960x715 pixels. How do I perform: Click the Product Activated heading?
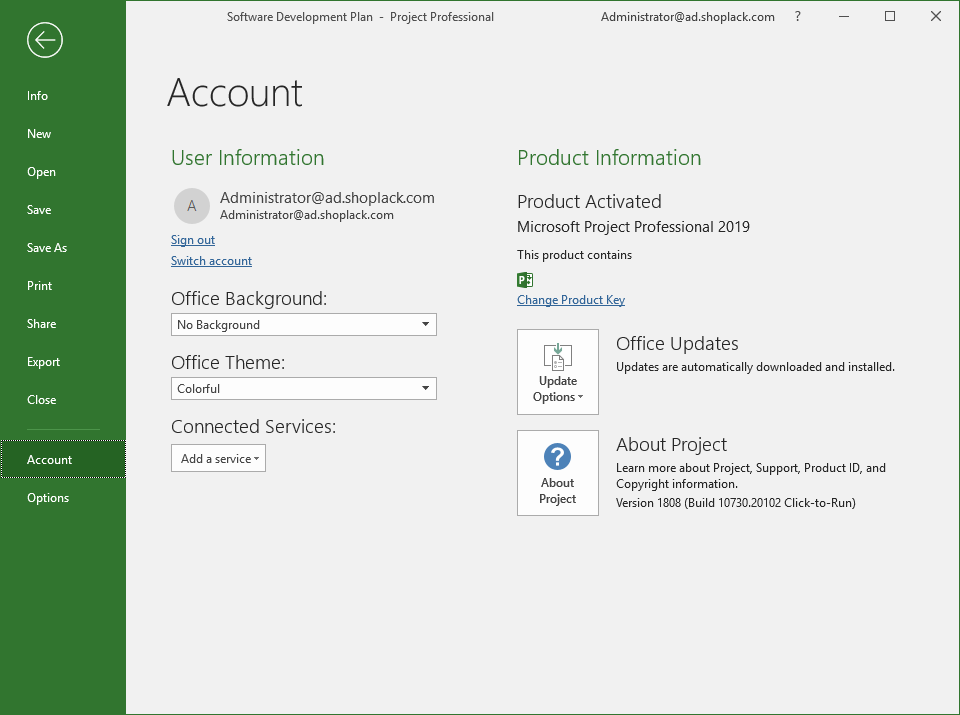[589, 201]
